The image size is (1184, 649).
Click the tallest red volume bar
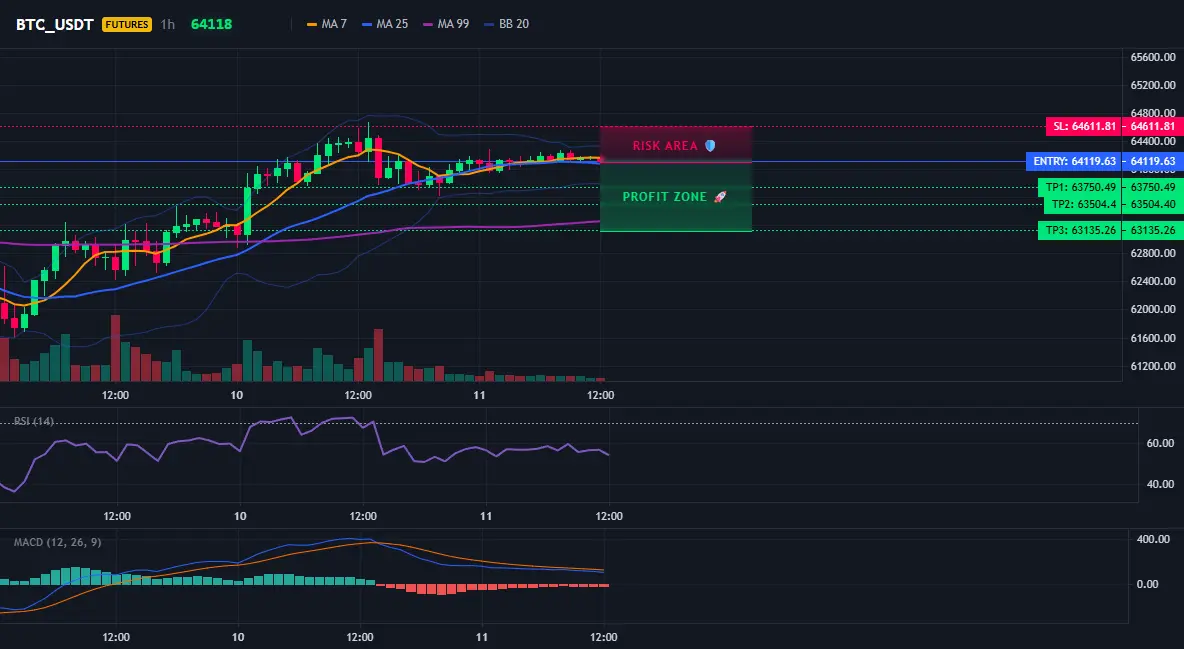point(115,348)
